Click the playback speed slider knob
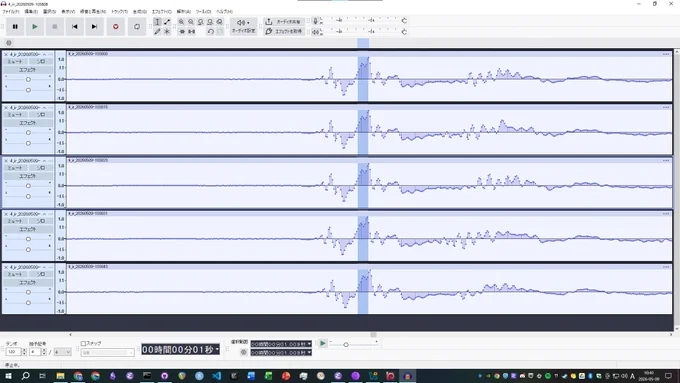This screenshot has width=680, height=383. pyautogui.click(x=346, y=344)
